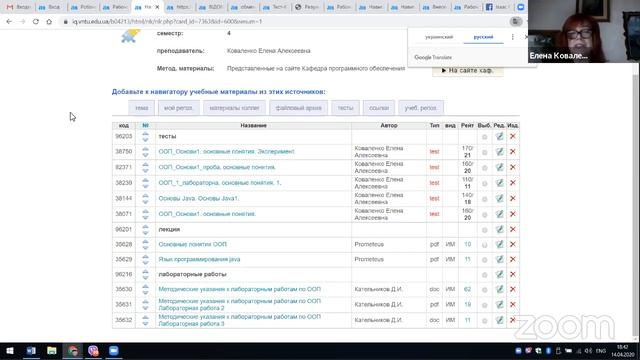Reorder row 96203 with order arrows
Viewport: 640px width, 360px height.
[145, 137]
